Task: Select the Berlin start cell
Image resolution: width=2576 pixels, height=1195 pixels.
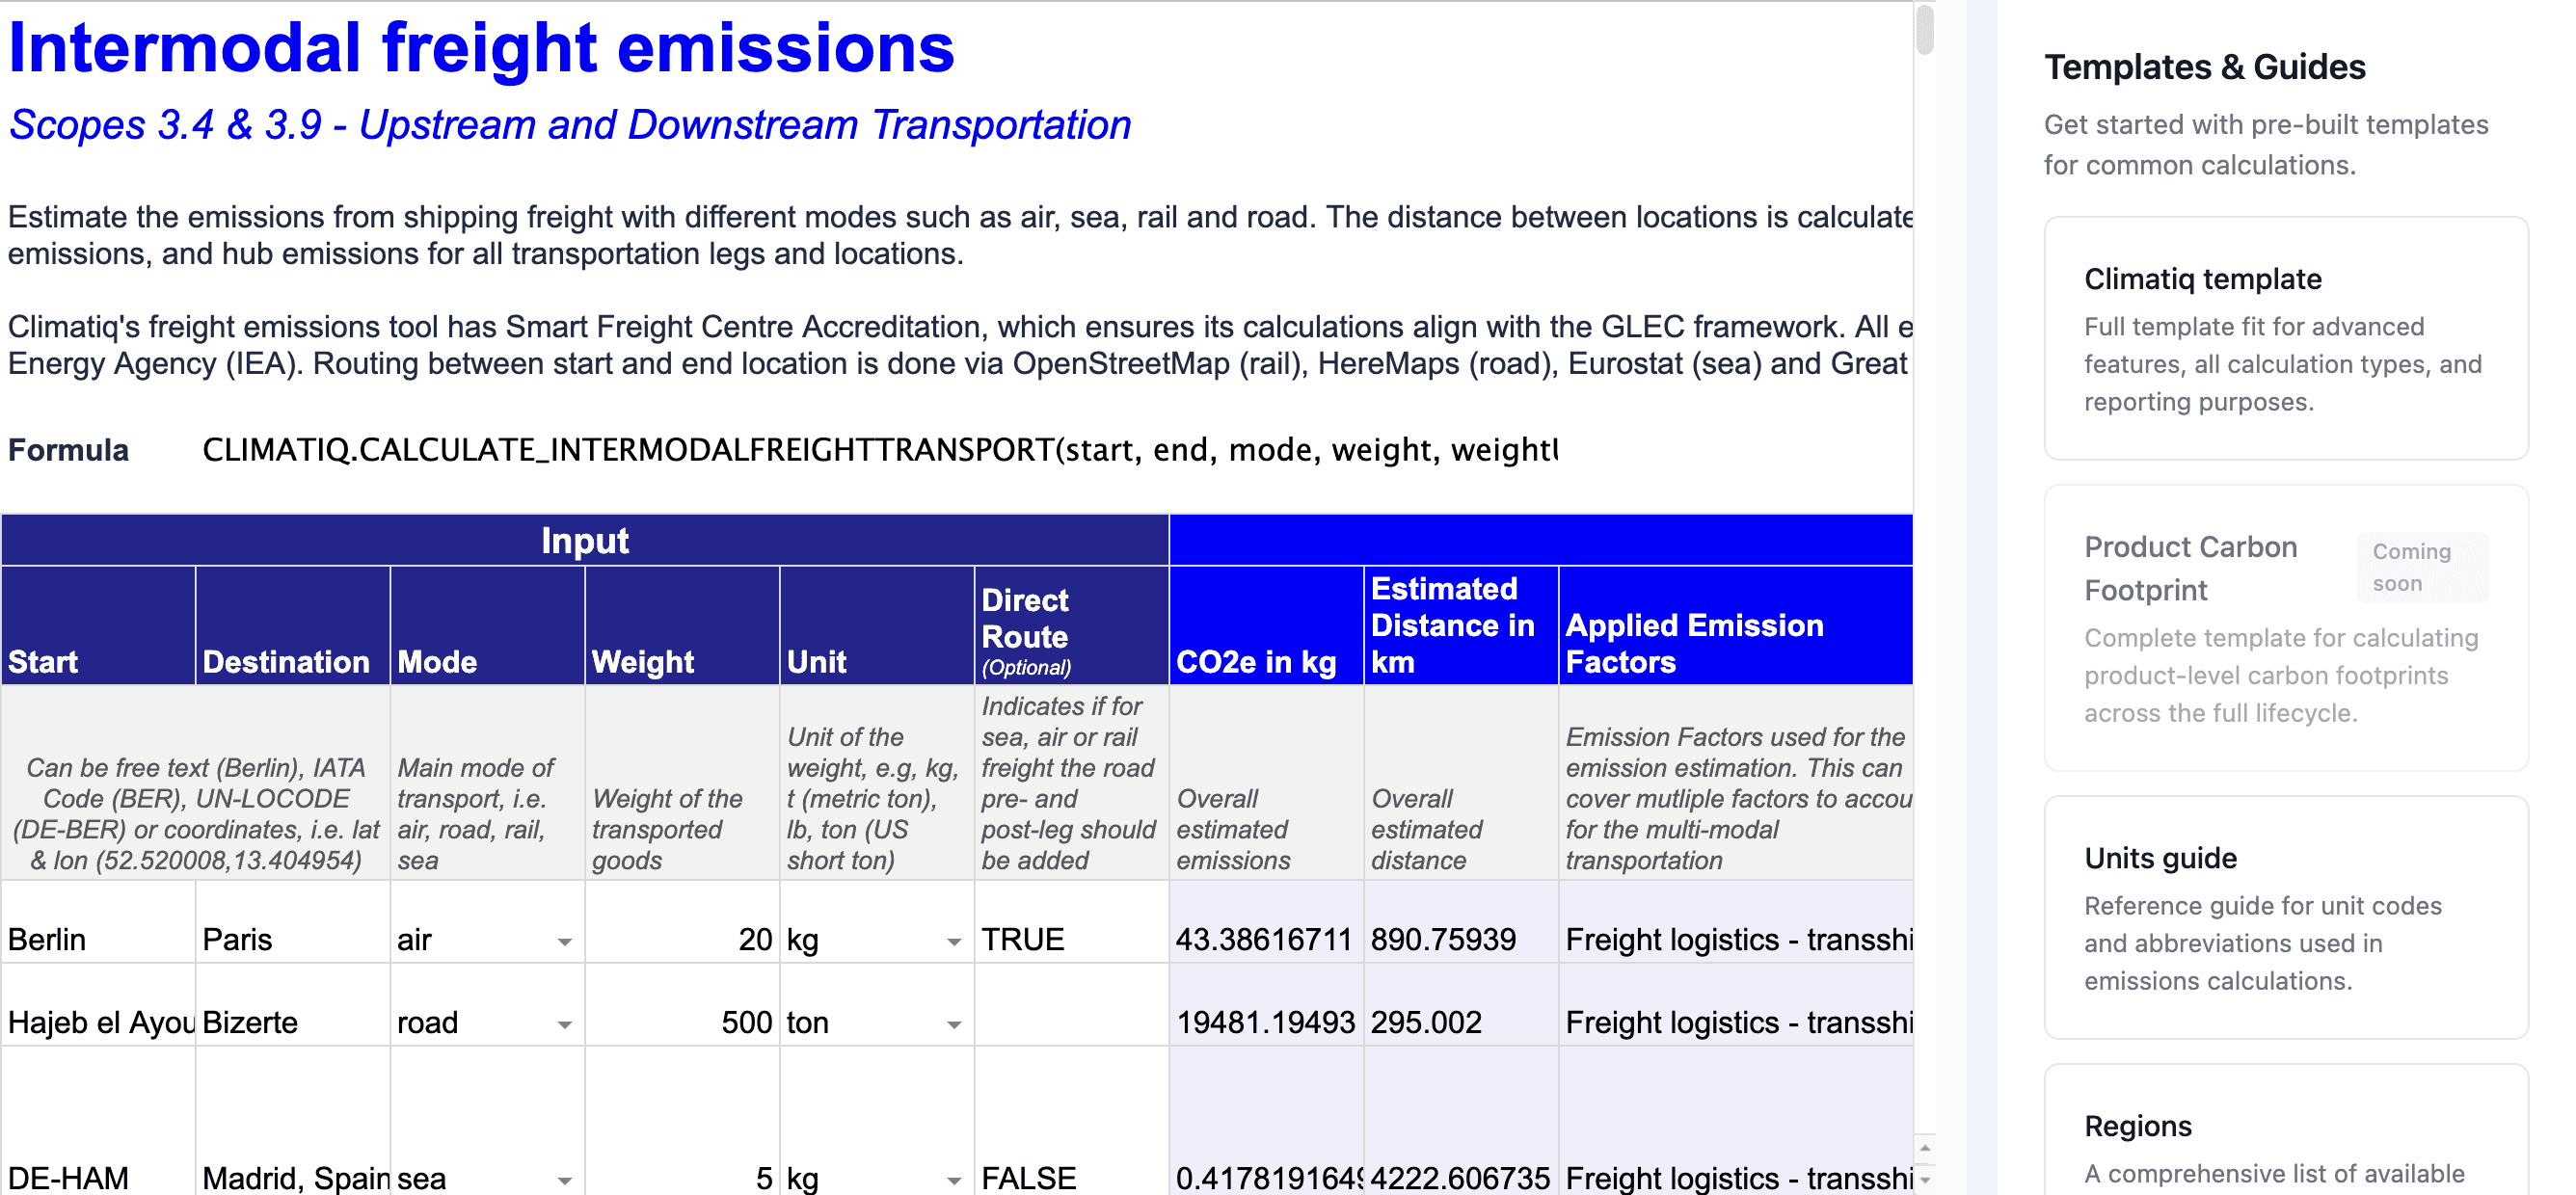Action: tap(98, 940)
